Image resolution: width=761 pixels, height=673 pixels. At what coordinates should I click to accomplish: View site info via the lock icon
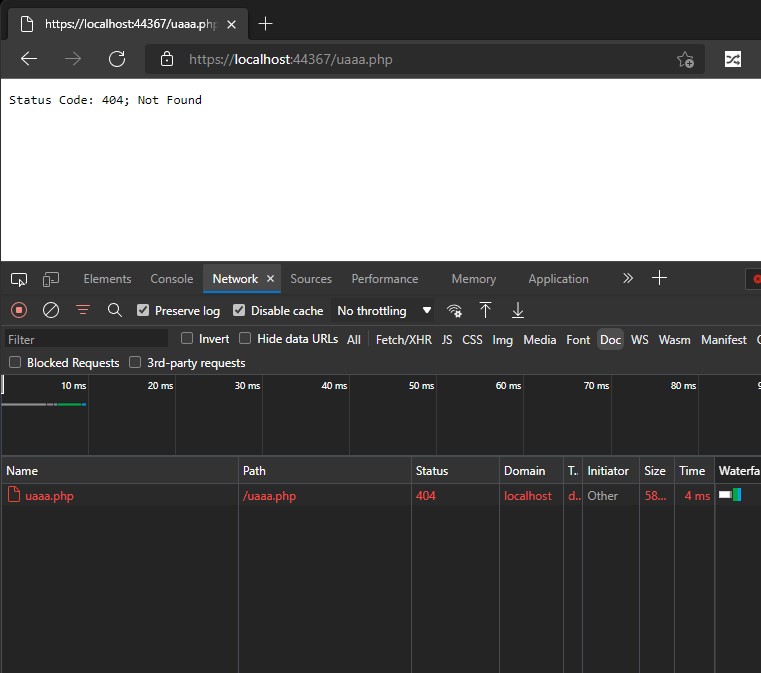coord(167,59)
